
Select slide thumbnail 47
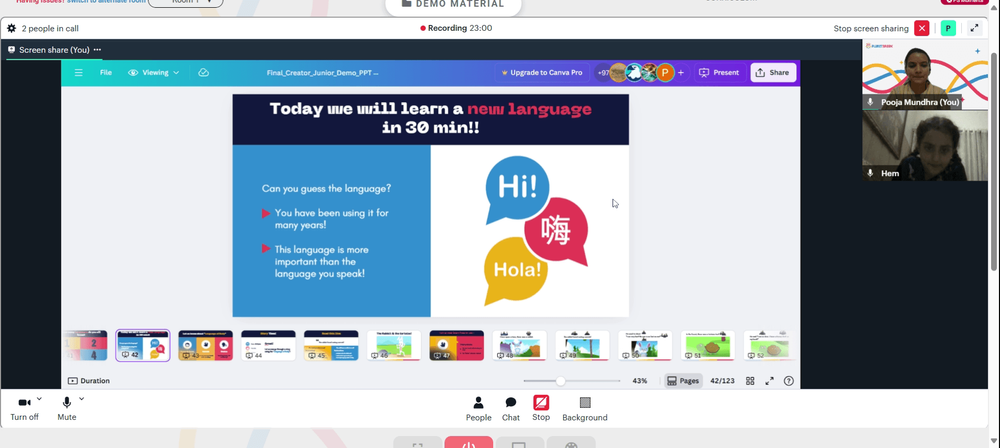click(x=457, y=345)
